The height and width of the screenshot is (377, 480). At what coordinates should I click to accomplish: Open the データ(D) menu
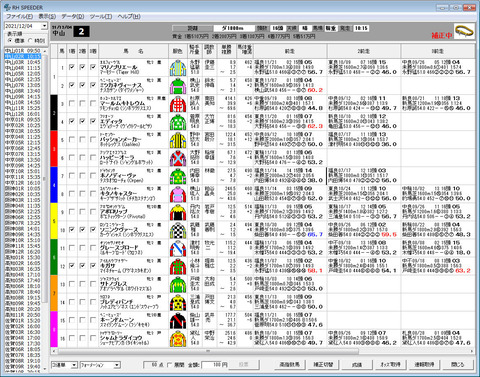[73, 16]
